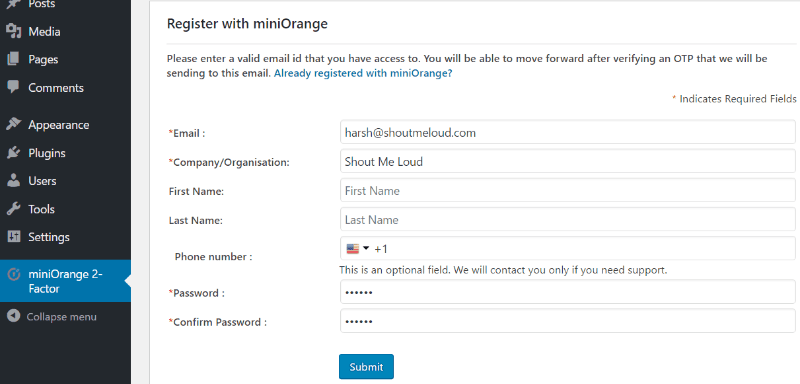Submit the registration form
The width and height of the screenshot is (800, 384).
point(366,367)
